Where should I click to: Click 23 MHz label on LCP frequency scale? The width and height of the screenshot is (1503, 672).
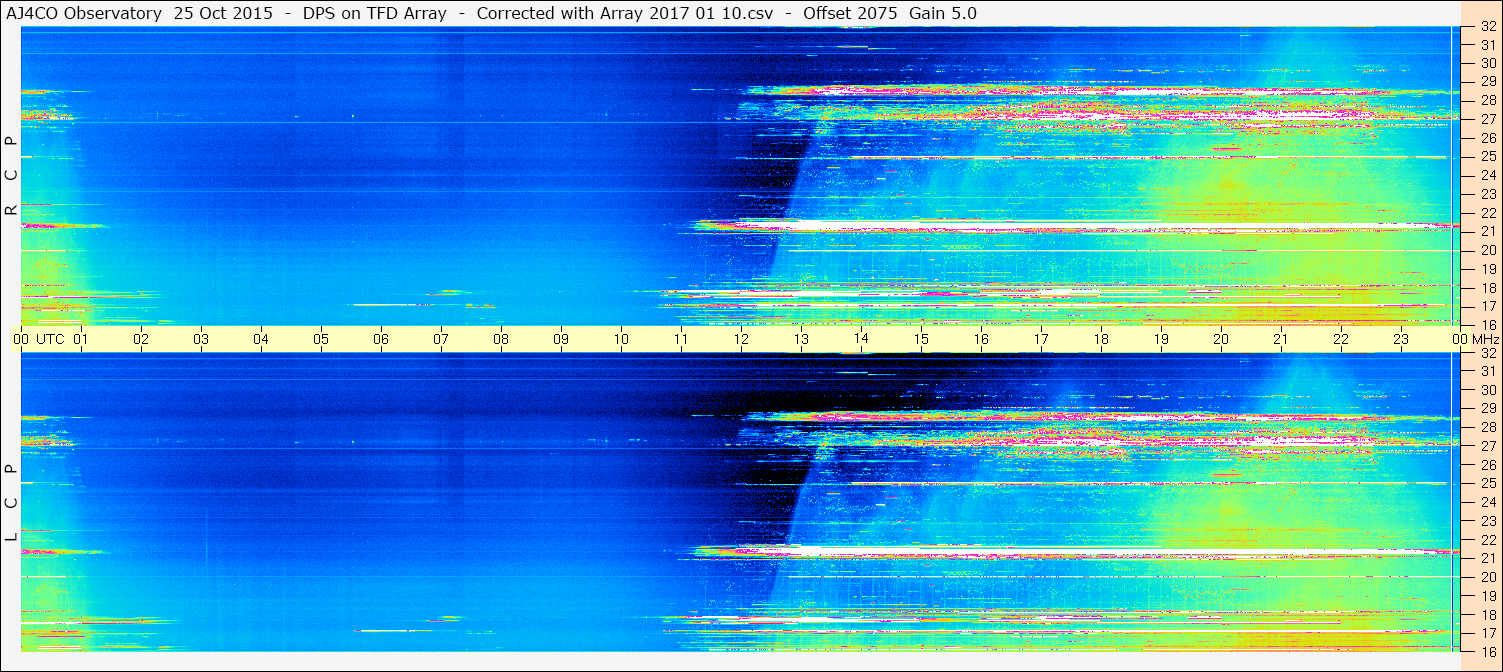(x=1487, y=521)
